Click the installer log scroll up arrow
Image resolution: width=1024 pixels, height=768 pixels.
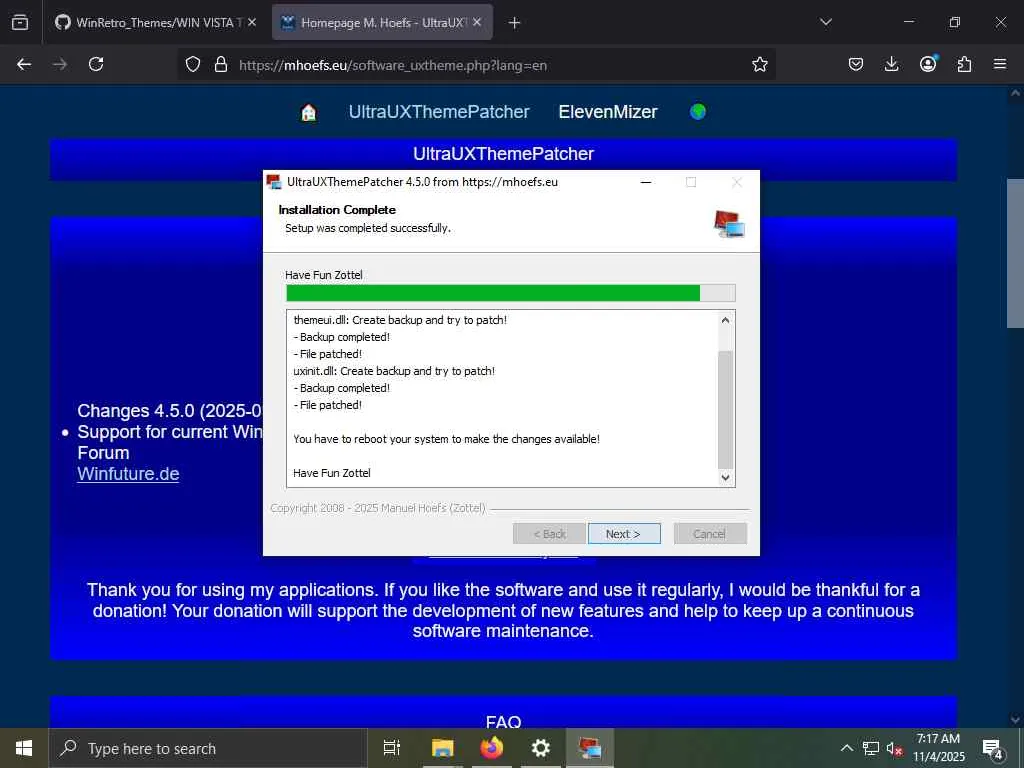pyautogui.click(x=725, y=320)
